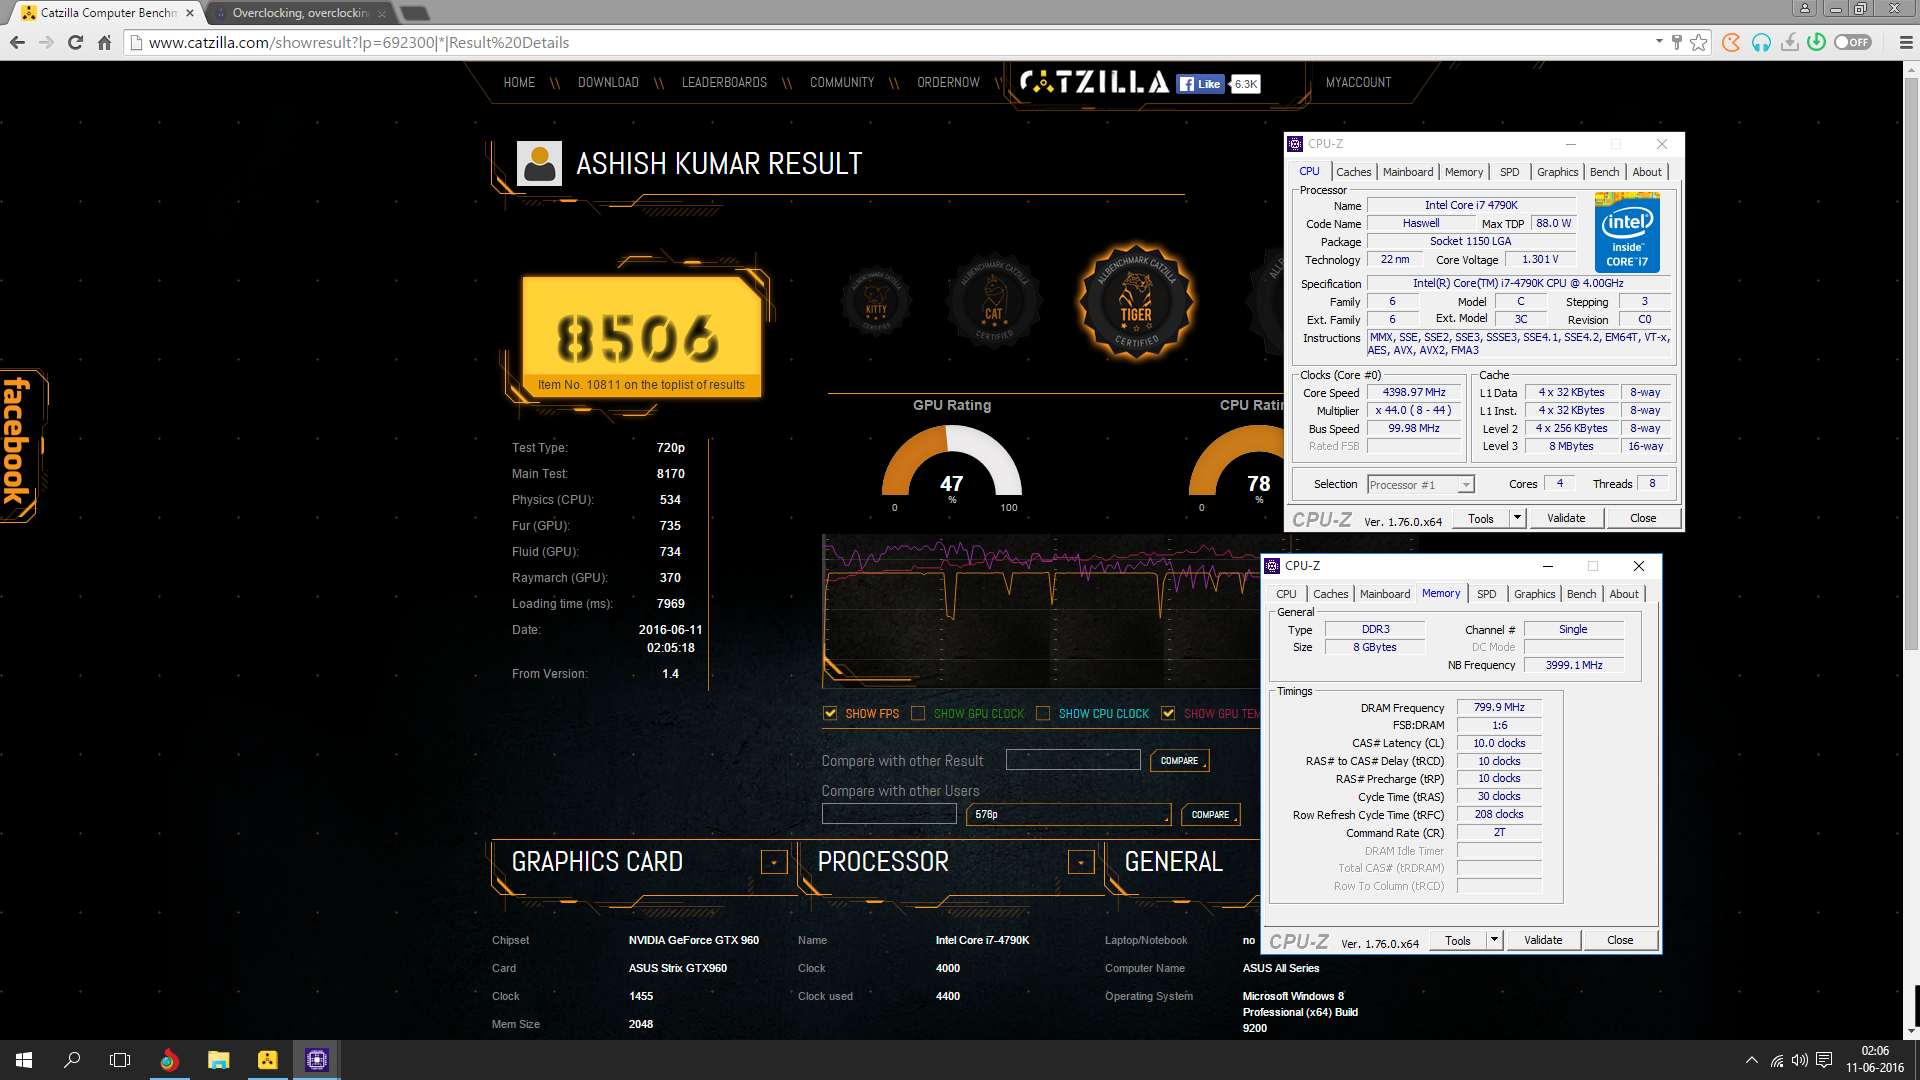The height and width of the screenshot is (1080, 1920).
Task: Click the Kitty certified badge
Action: point(876,302)
